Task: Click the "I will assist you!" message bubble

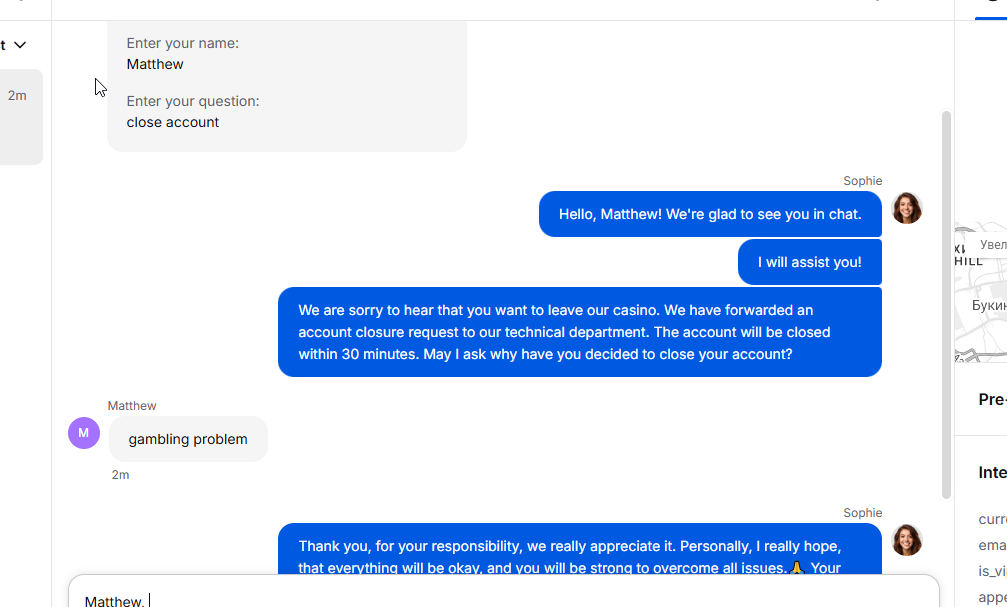Action: 810,262
